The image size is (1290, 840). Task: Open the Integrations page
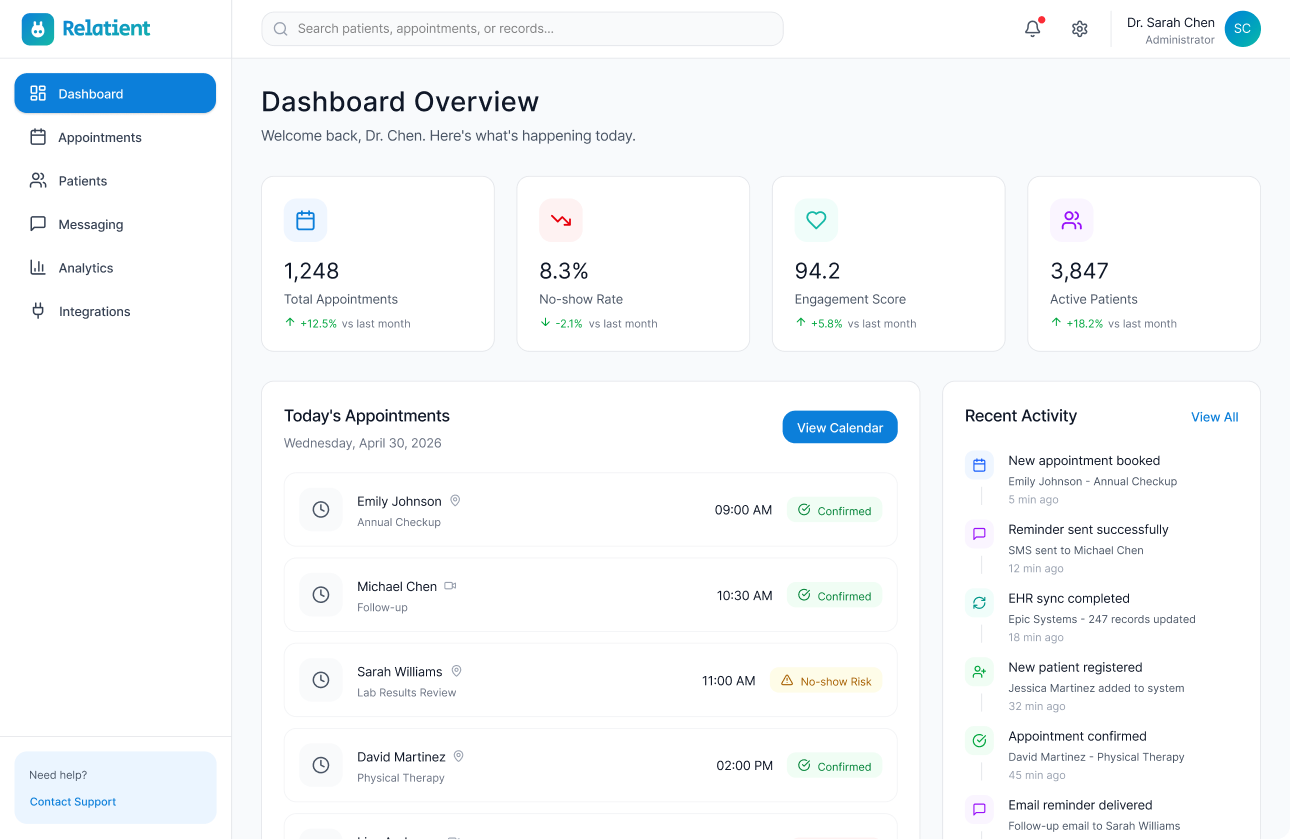[x=115, y=311]
